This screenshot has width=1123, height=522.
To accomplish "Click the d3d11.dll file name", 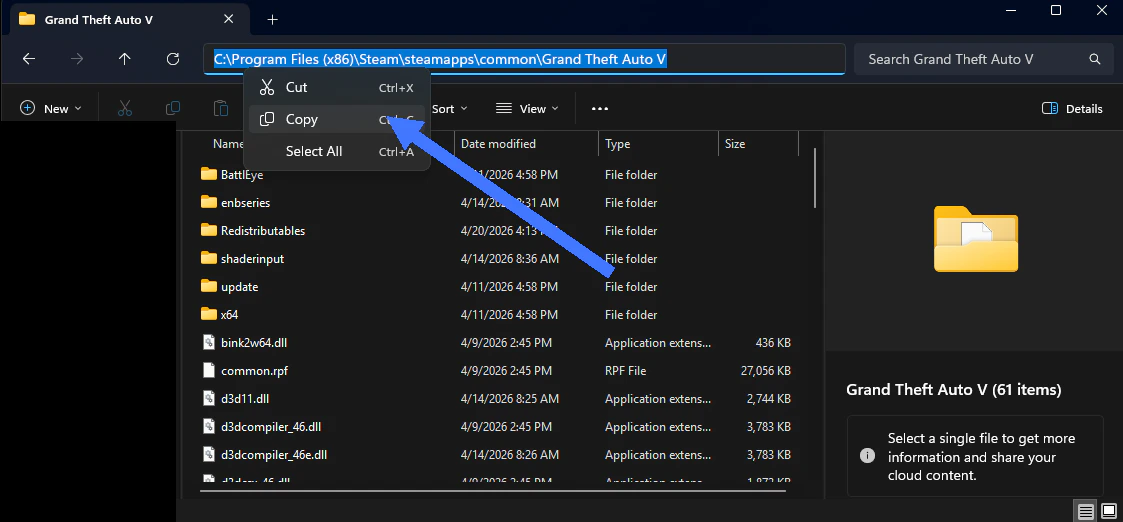I will tap(245, 399).
